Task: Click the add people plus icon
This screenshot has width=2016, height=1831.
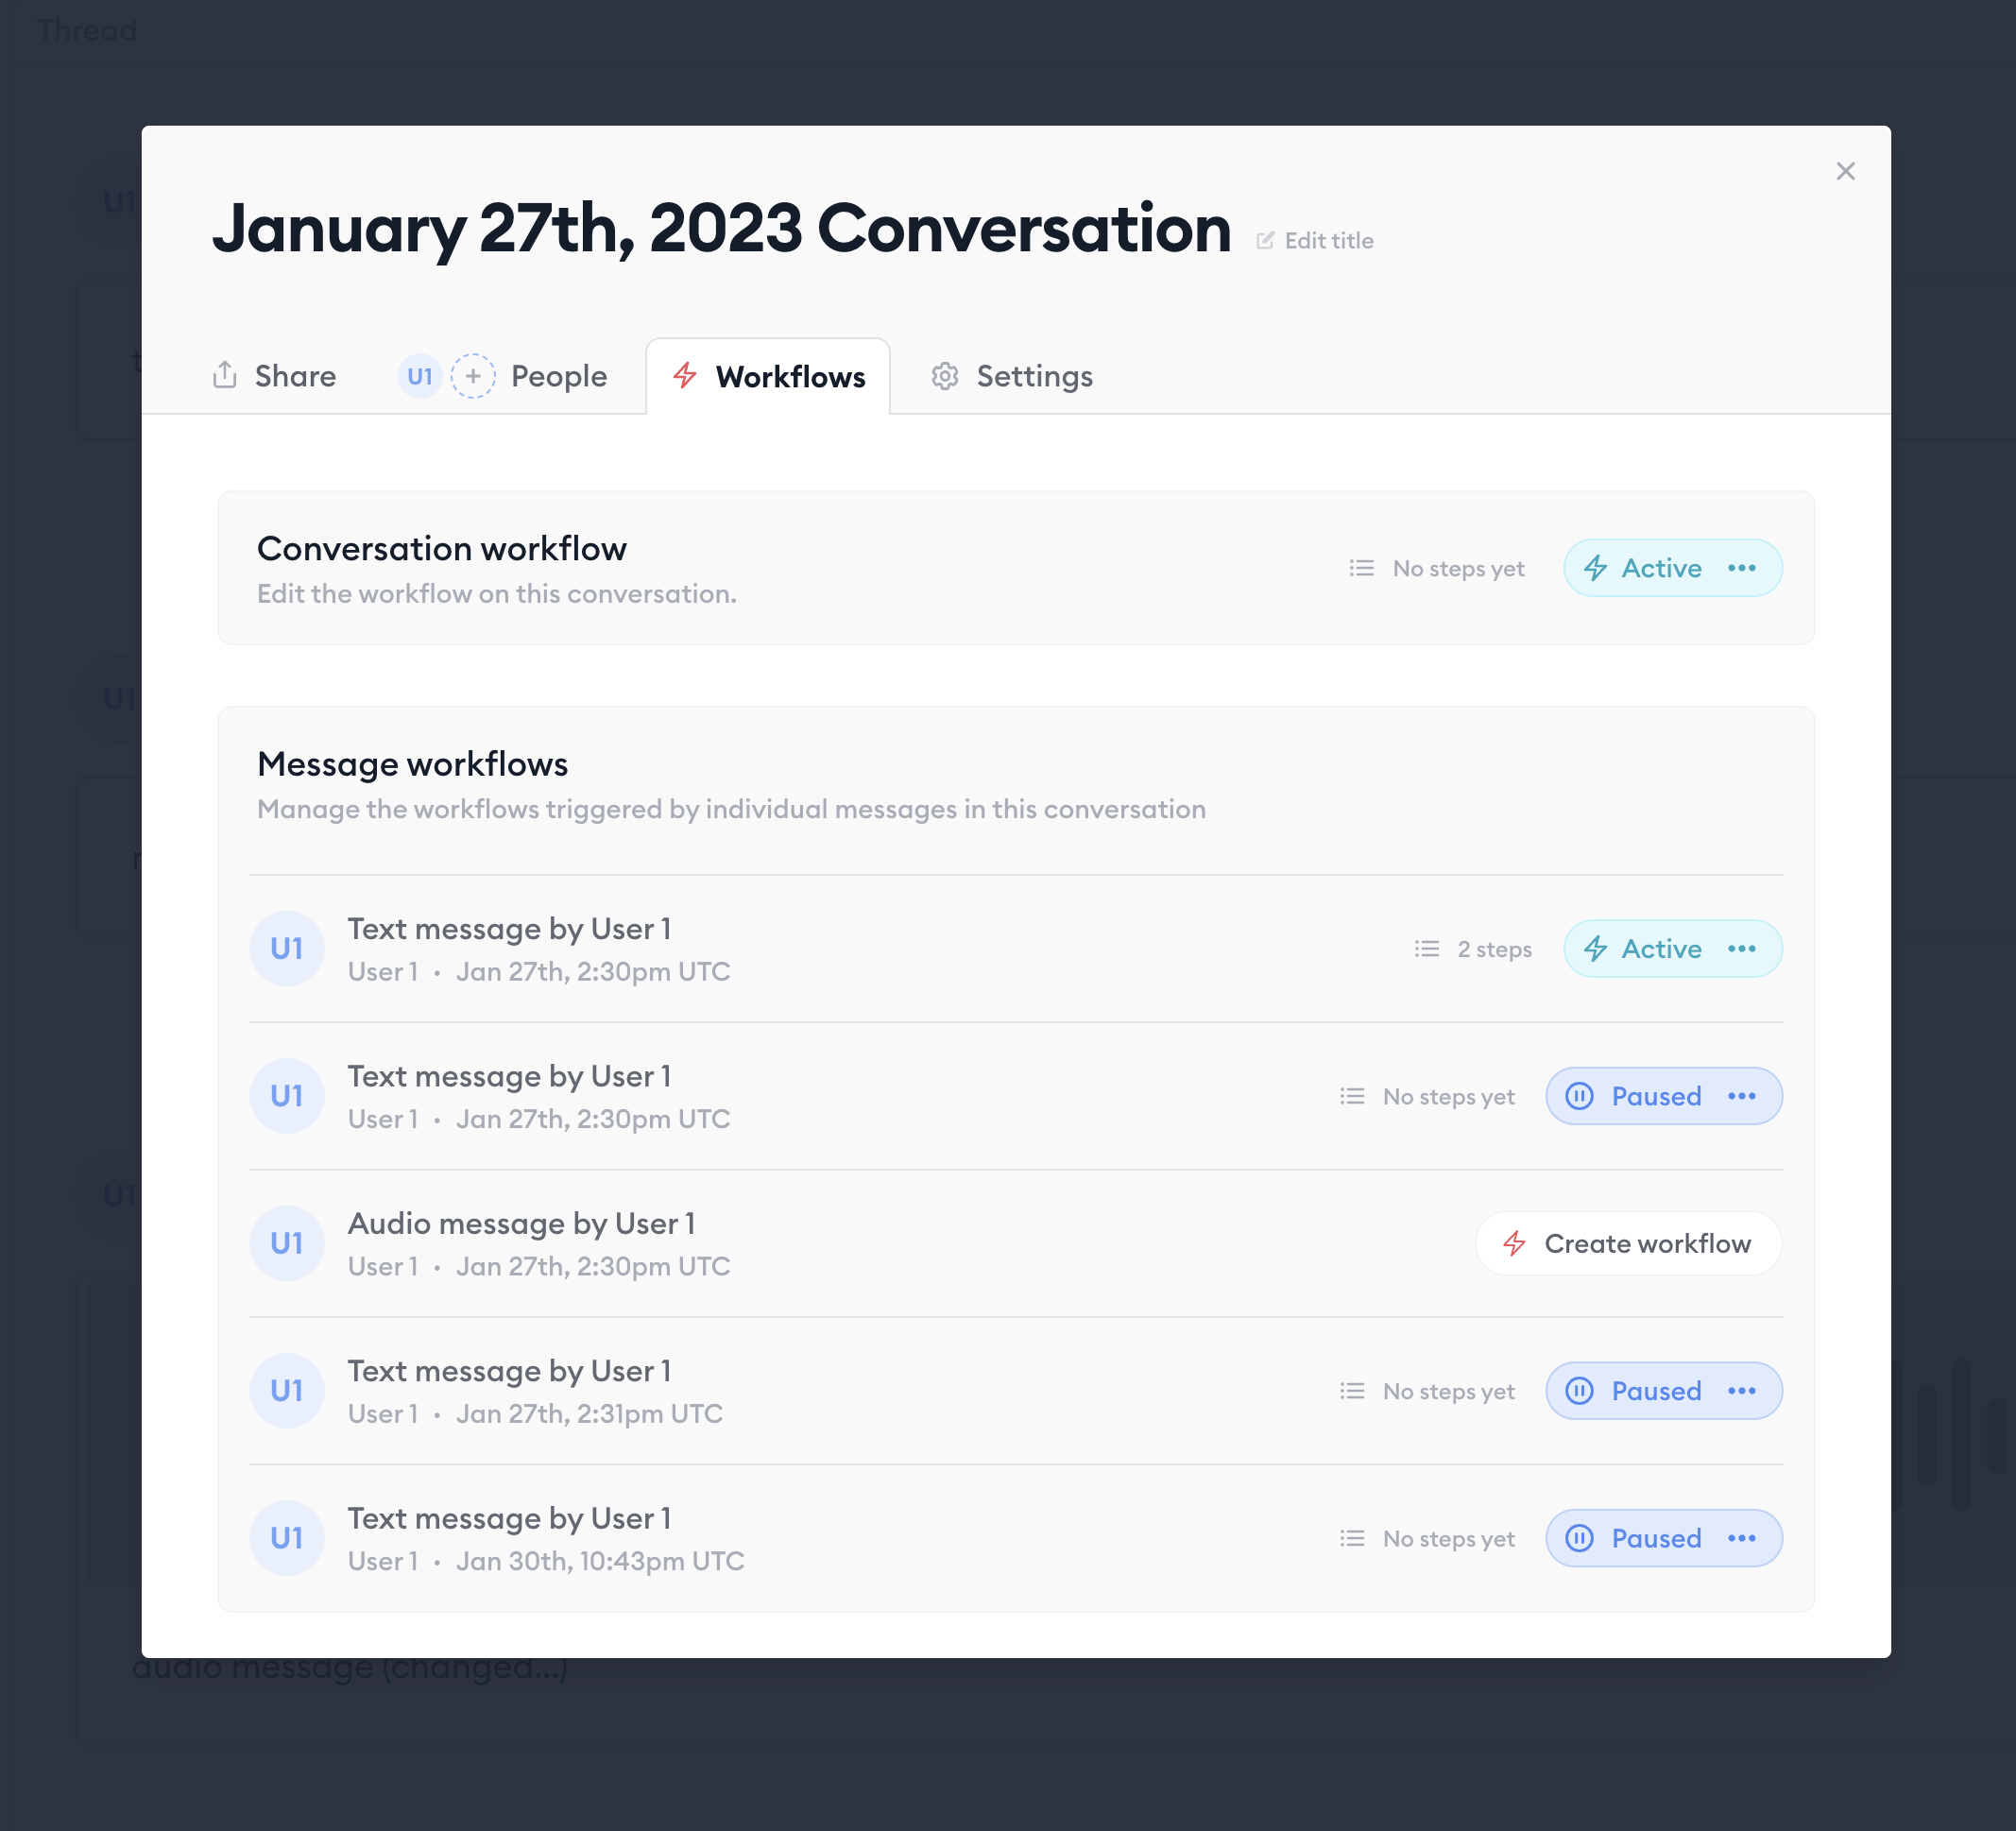Action: [x=473, y=376]
